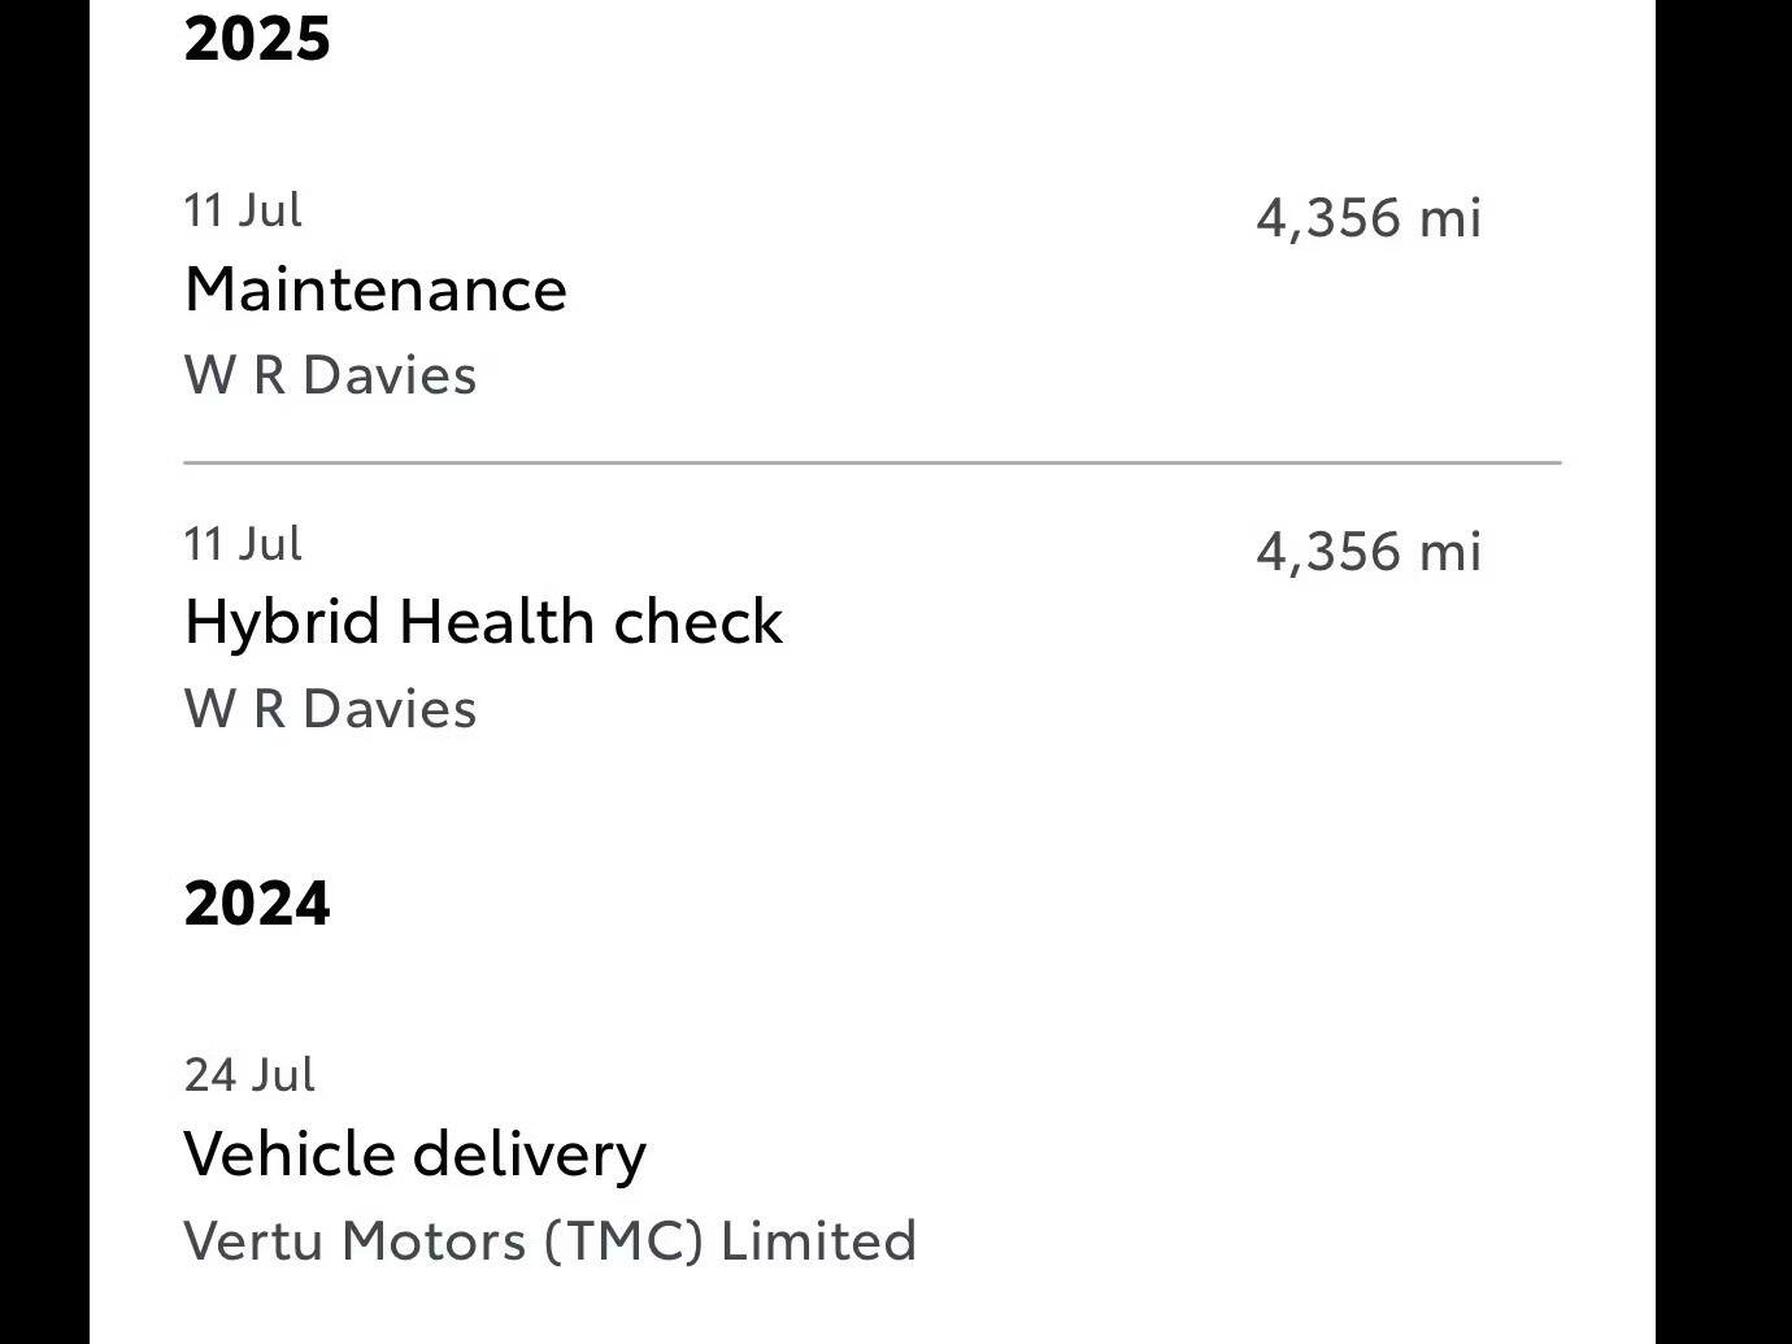Click the word "Limited" in the dealer name

pyautogui.click(x=818, y=1241)
